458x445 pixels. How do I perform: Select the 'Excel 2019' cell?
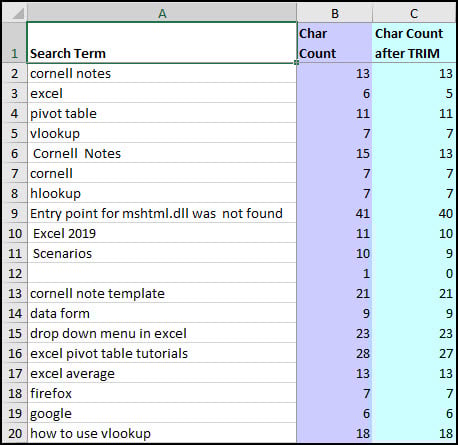pos(162,233)
